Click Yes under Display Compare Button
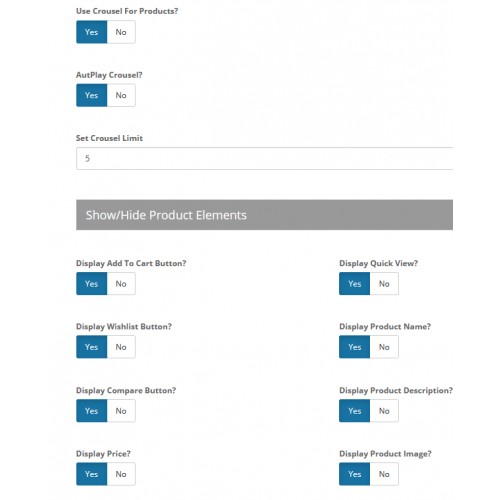 pyautogui.click(x=92, y=411)
